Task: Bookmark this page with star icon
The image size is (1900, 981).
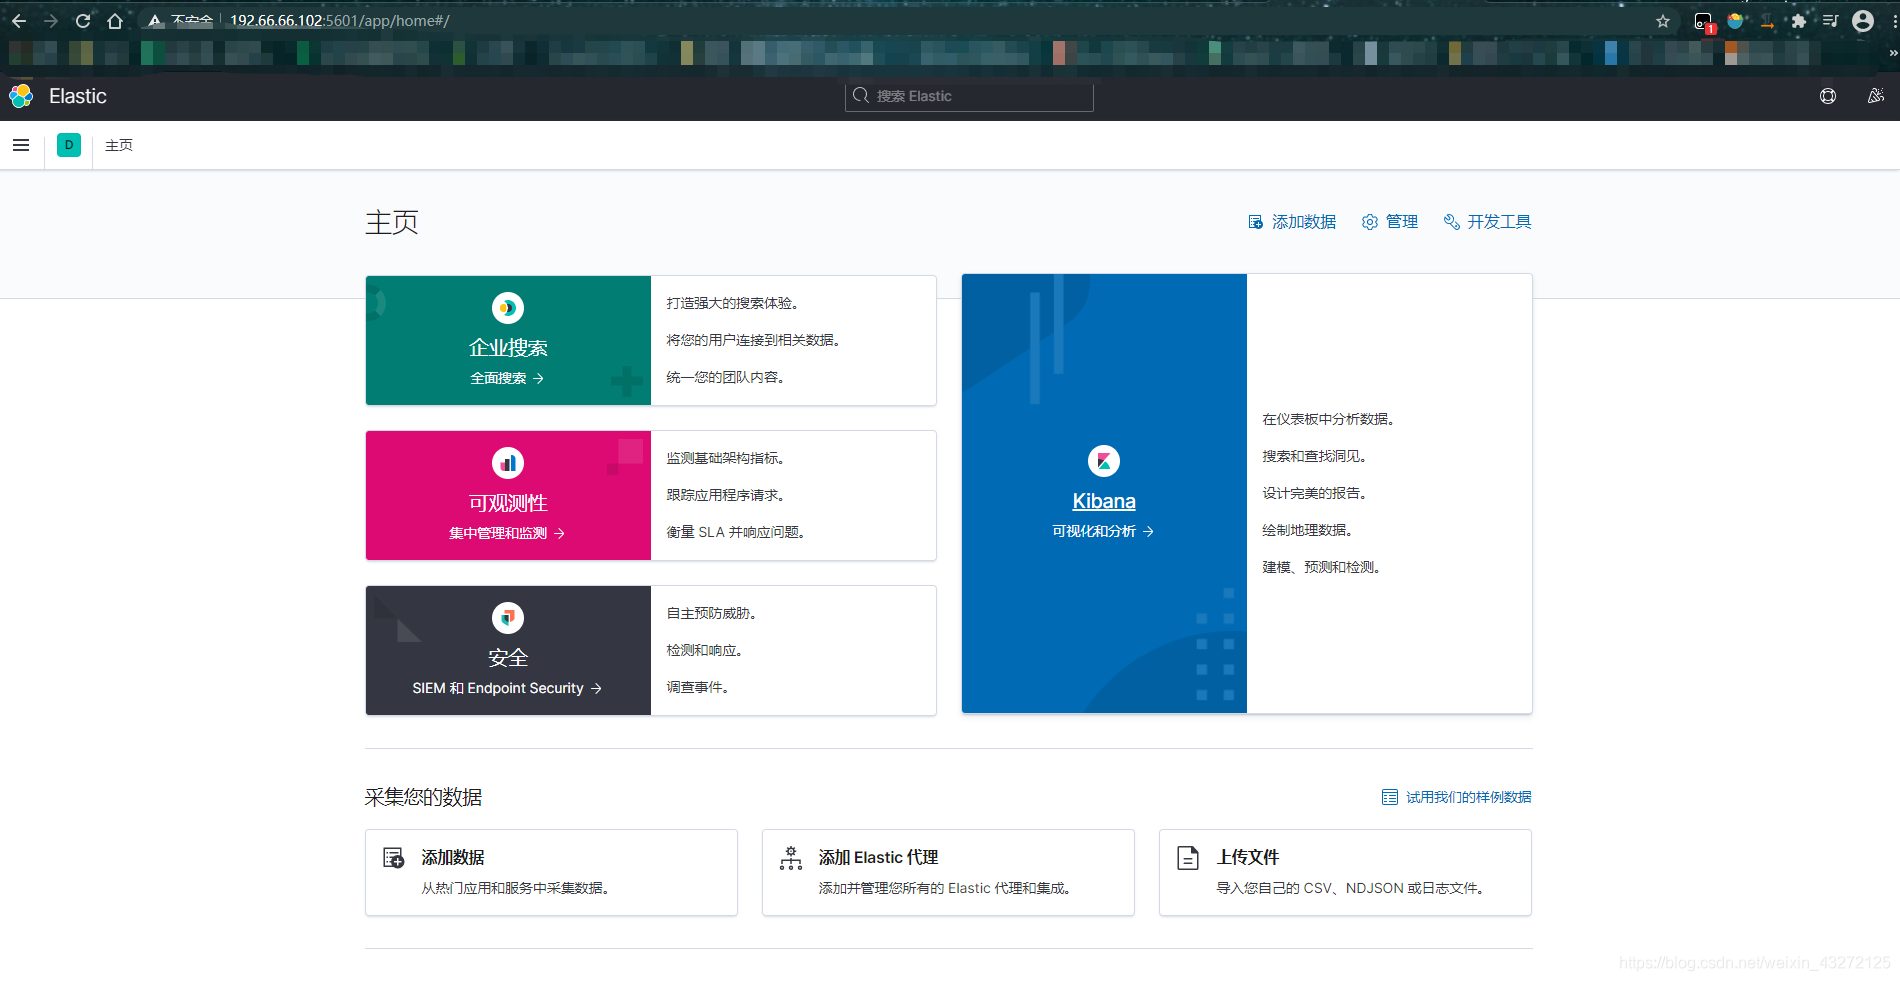Action: [1663, 21]
